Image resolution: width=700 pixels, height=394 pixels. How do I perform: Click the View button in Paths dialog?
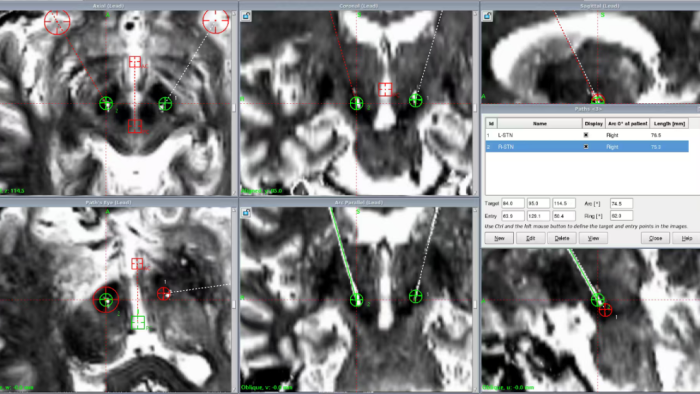coord(593,238)
